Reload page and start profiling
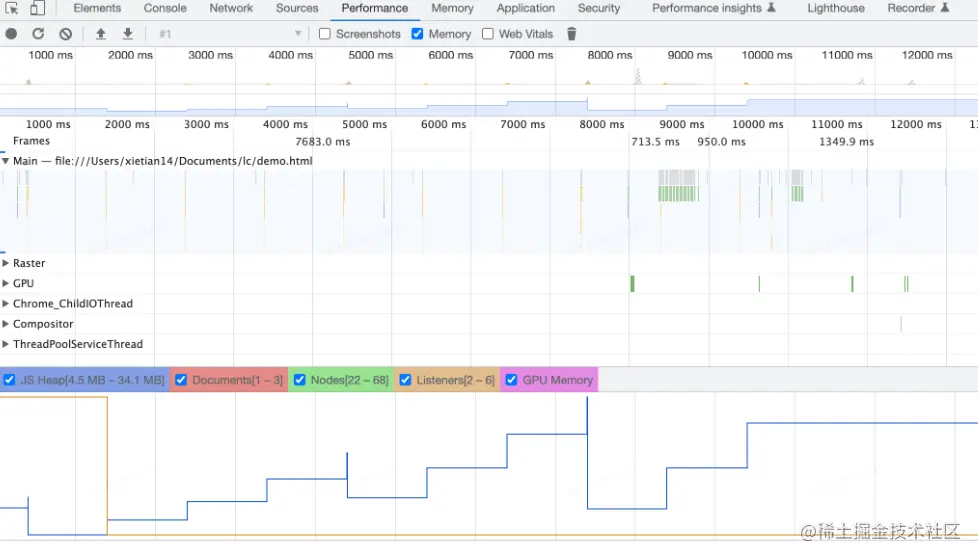Image resolution: width=978 pixels, height=559 pixels. pos(38,34)
